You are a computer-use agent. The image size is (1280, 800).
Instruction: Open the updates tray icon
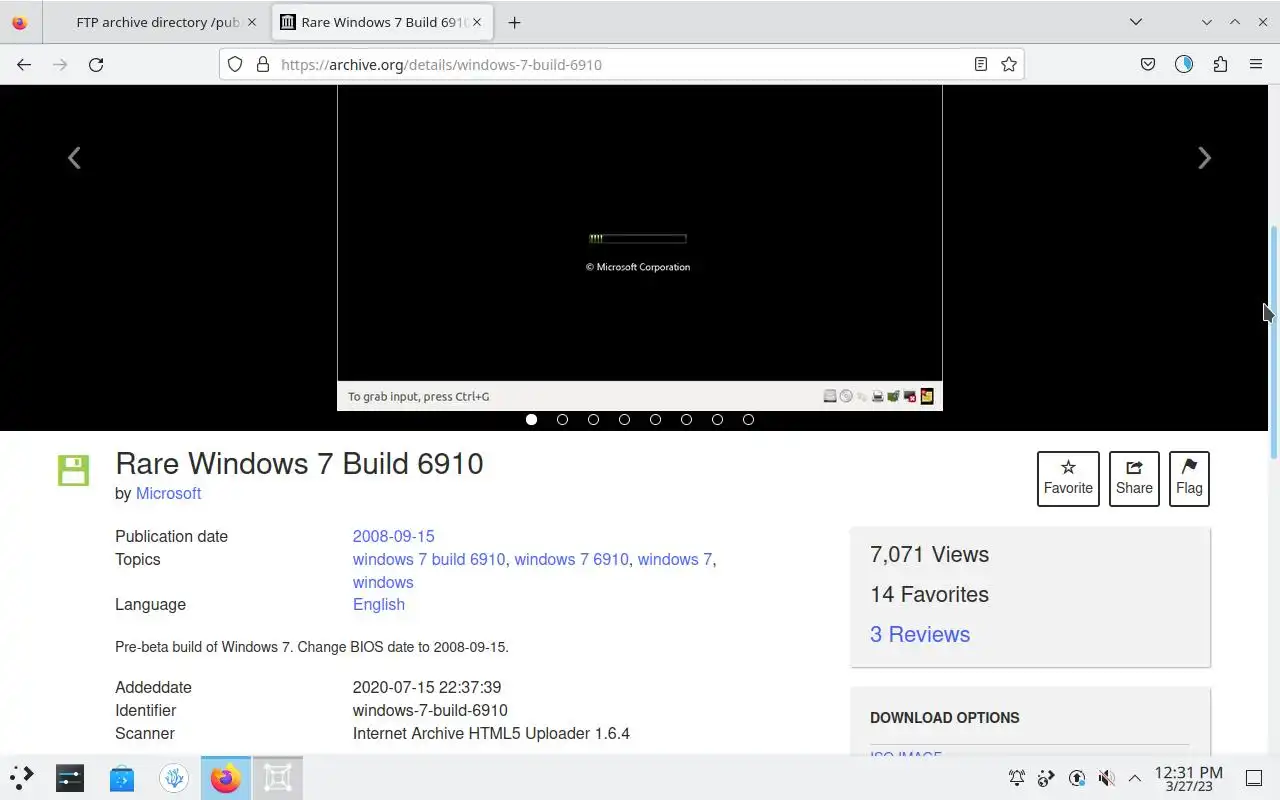click(1076, 778)
